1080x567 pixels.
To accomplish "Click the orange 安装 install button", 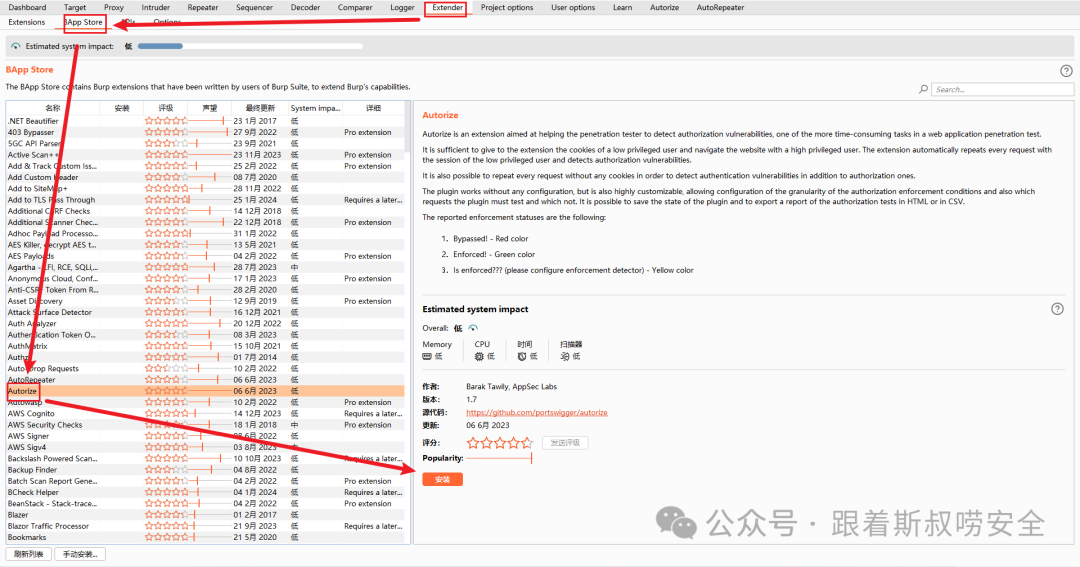I will click(x=442, y=480).
